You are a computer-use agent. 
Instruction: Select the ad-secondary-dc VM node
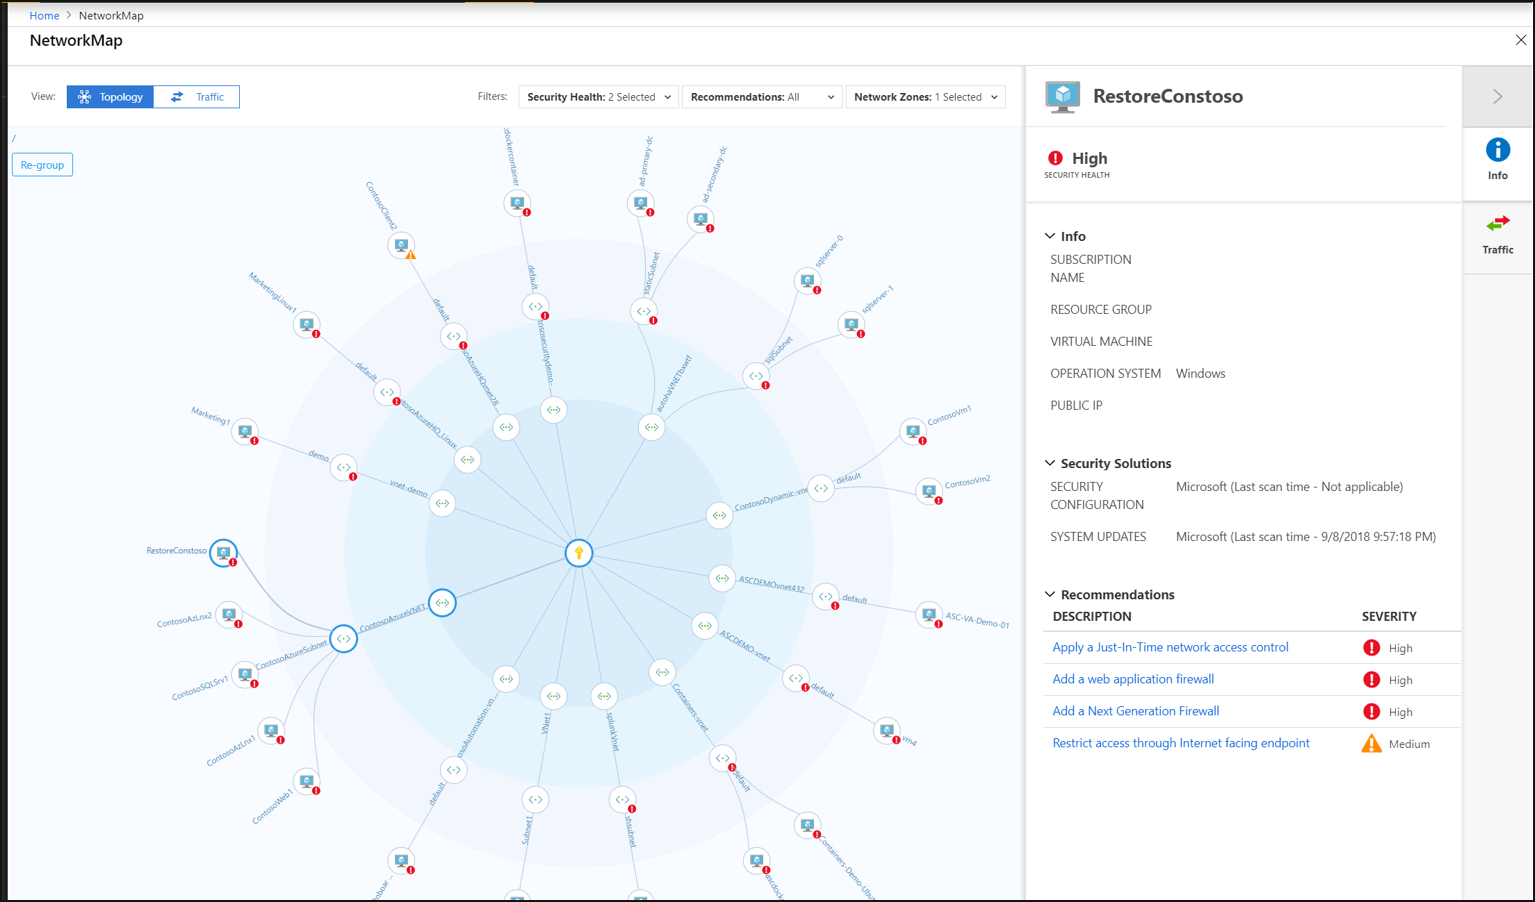click(701, 219)
